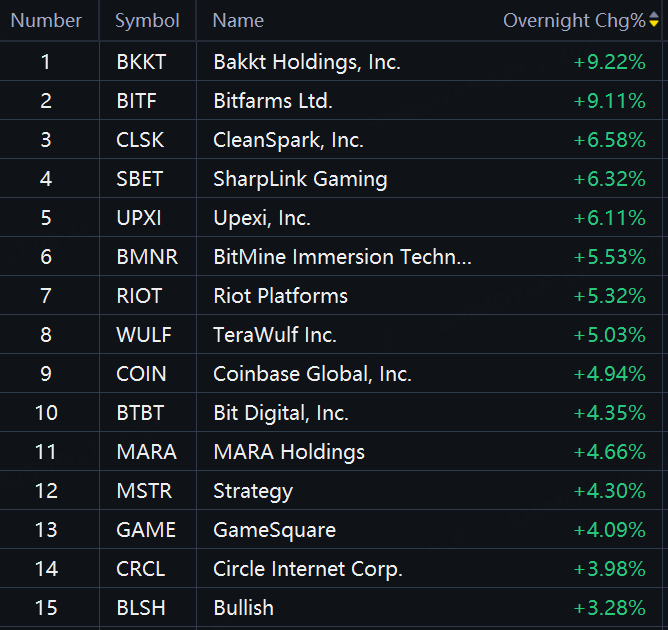The width and height of the screenshot is (668, 630).
Task: Open the BKKT ticker symbol
Action: 141,62
